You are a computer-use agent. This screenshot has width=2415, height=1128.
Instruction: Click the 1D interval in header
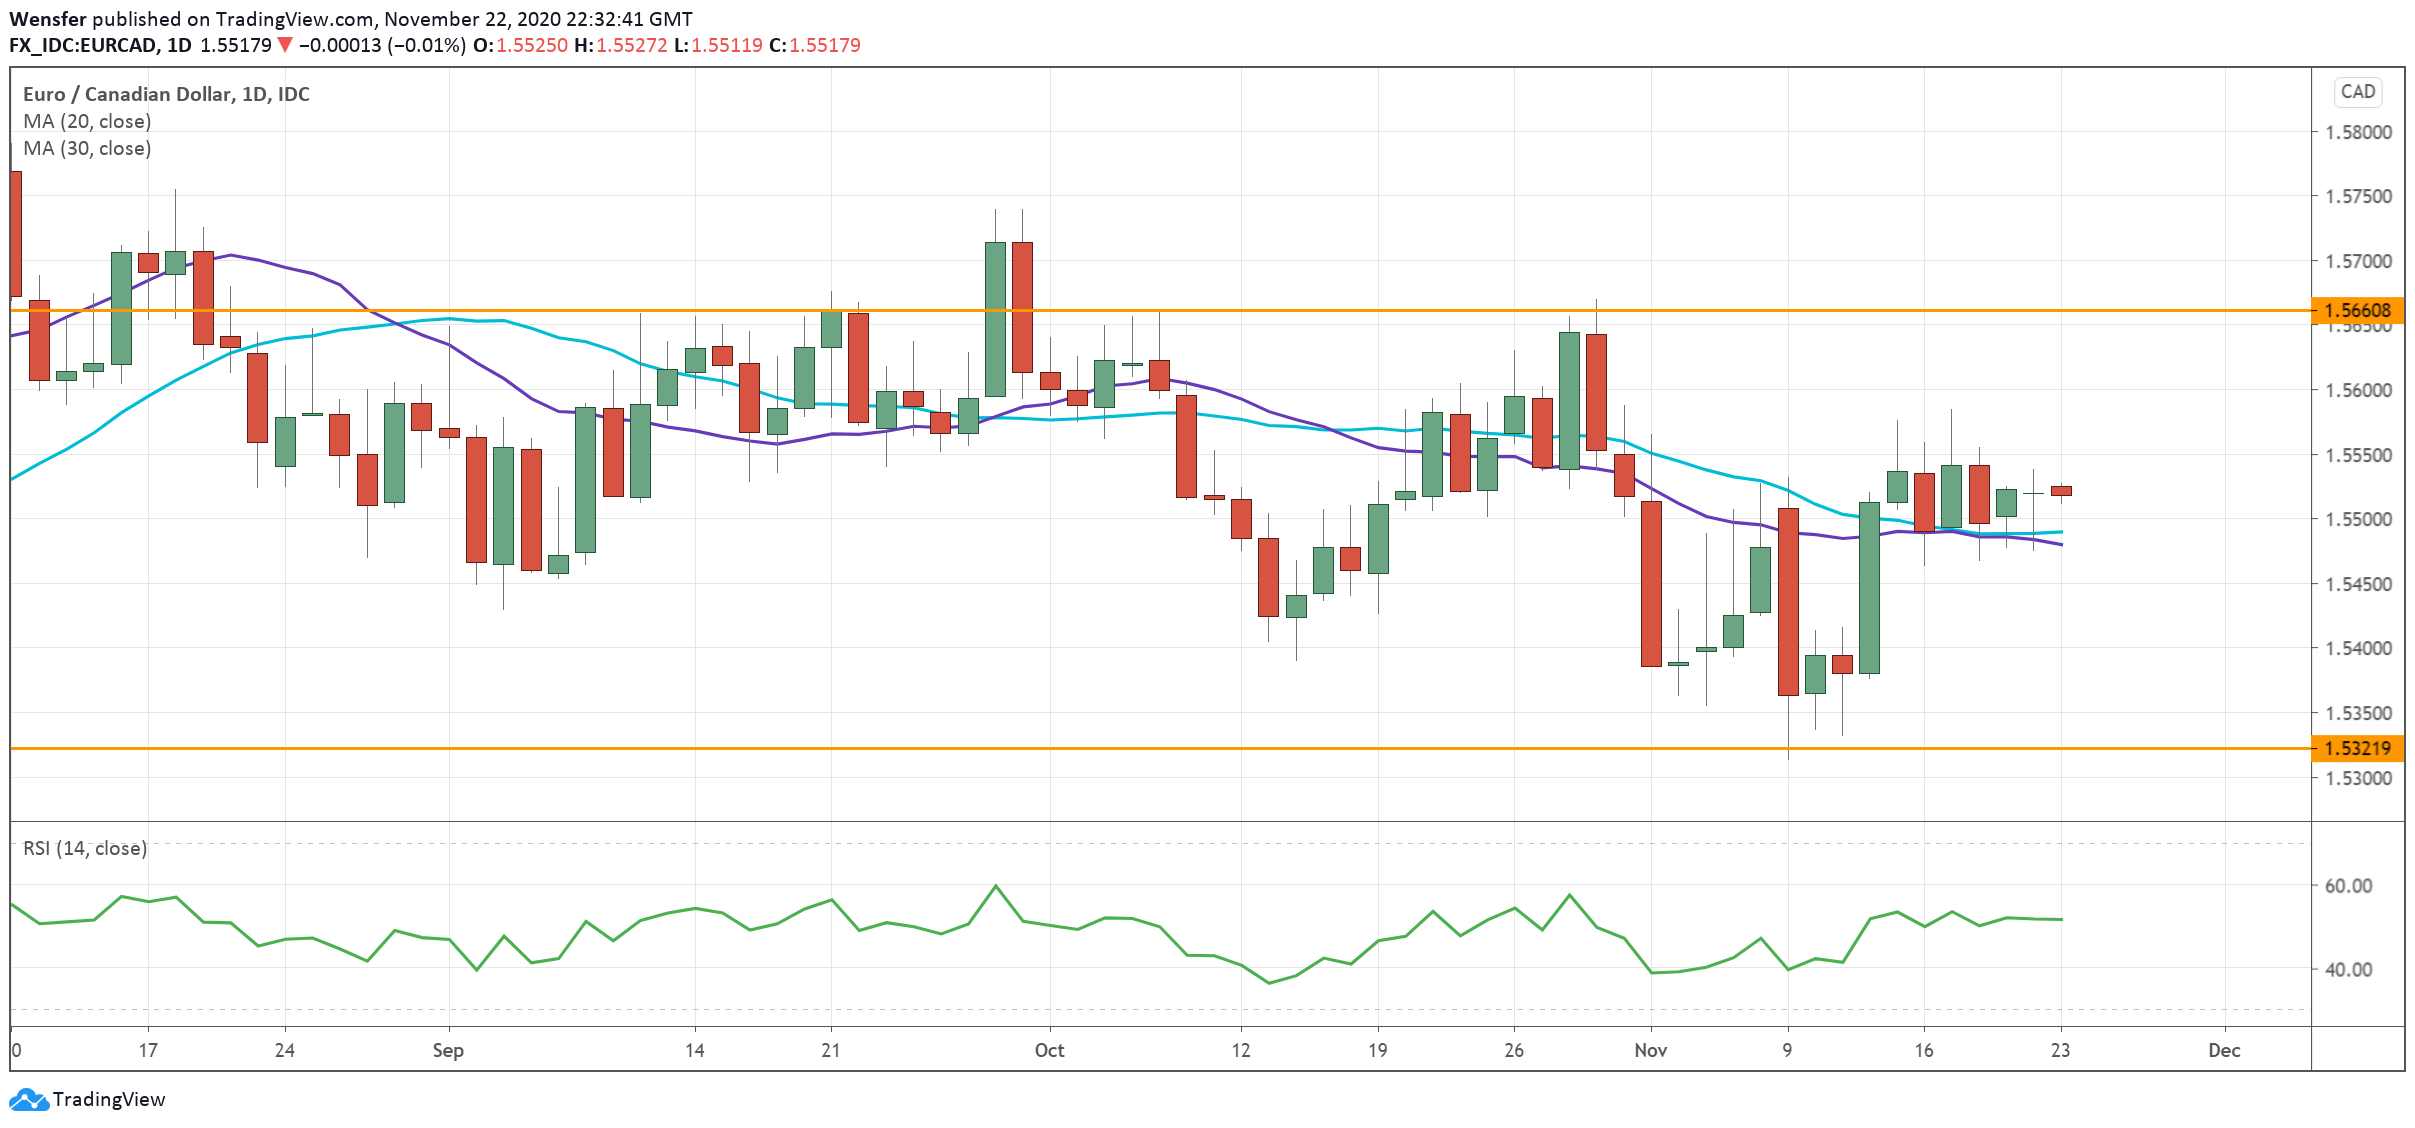pyautogui.click(x=179, y=45)
